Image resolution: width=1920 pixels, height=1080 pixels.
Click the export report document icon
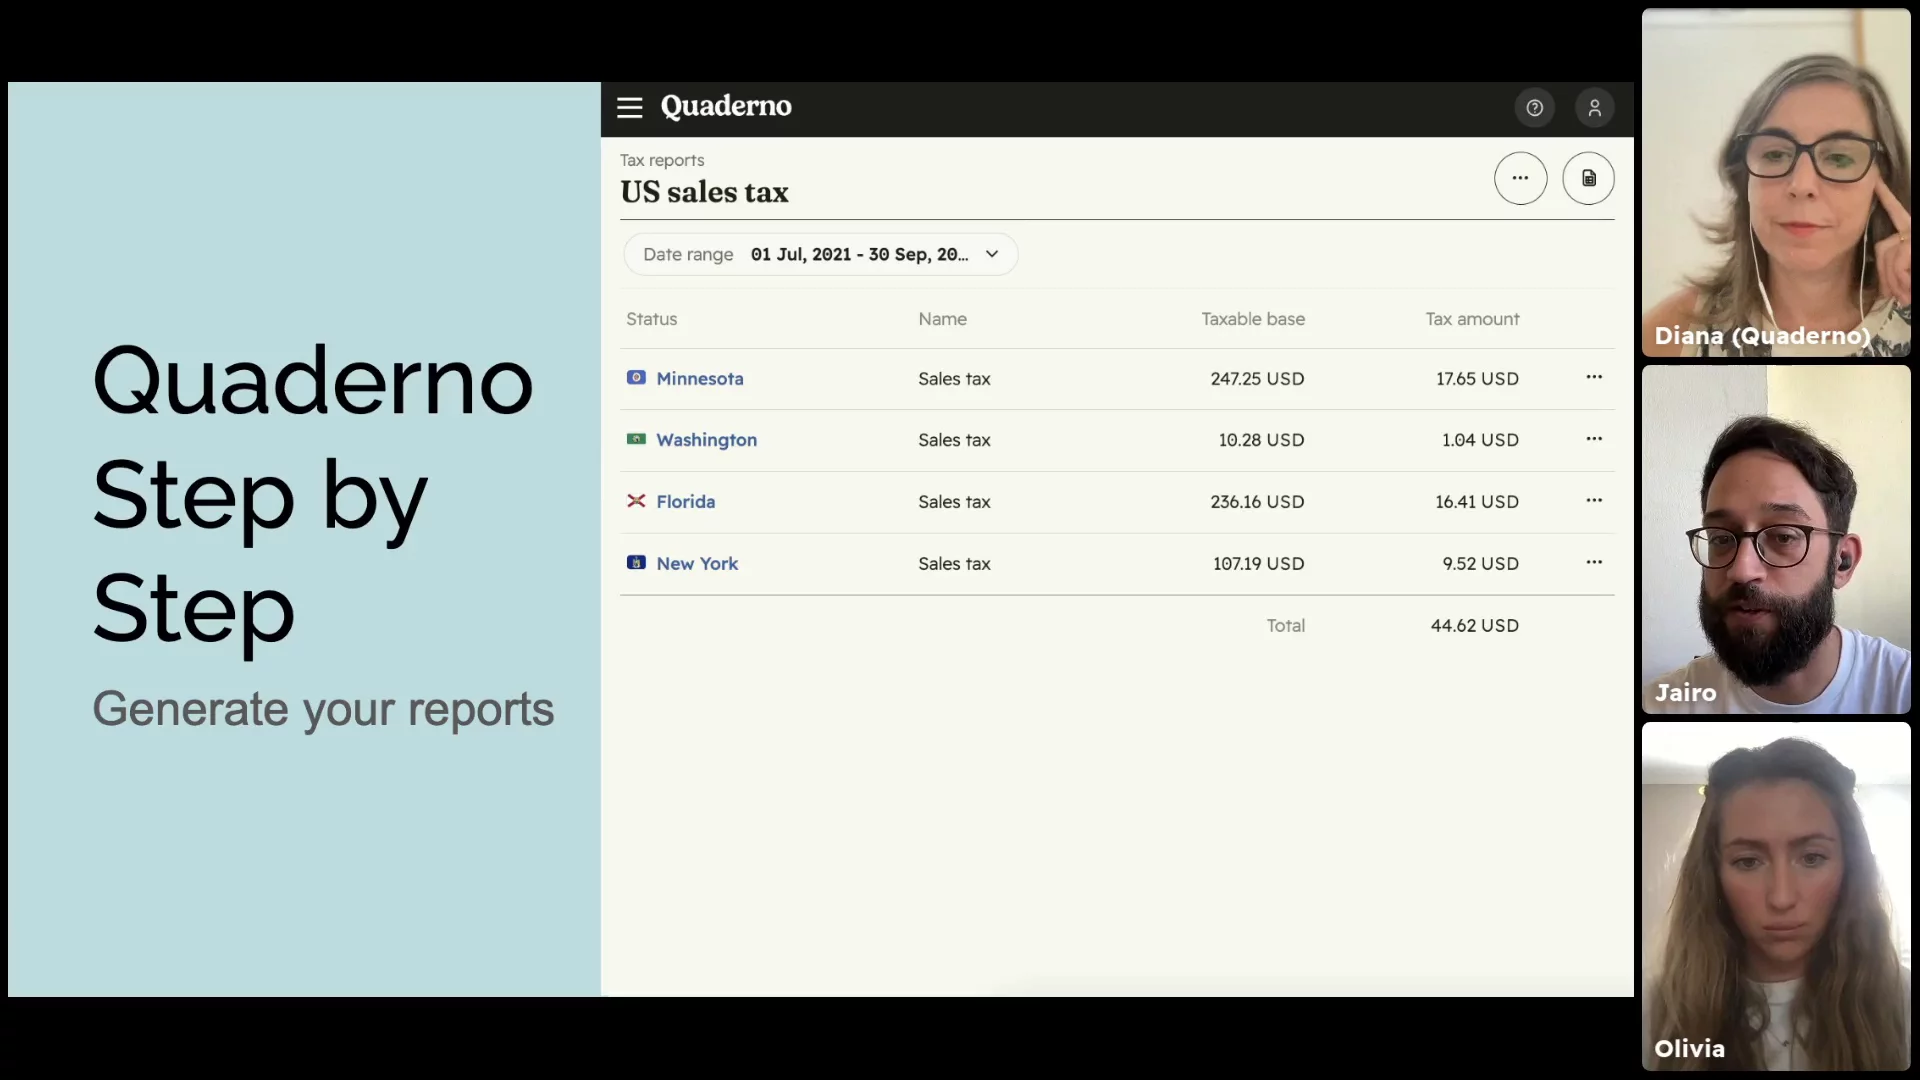click(1588, 178)
